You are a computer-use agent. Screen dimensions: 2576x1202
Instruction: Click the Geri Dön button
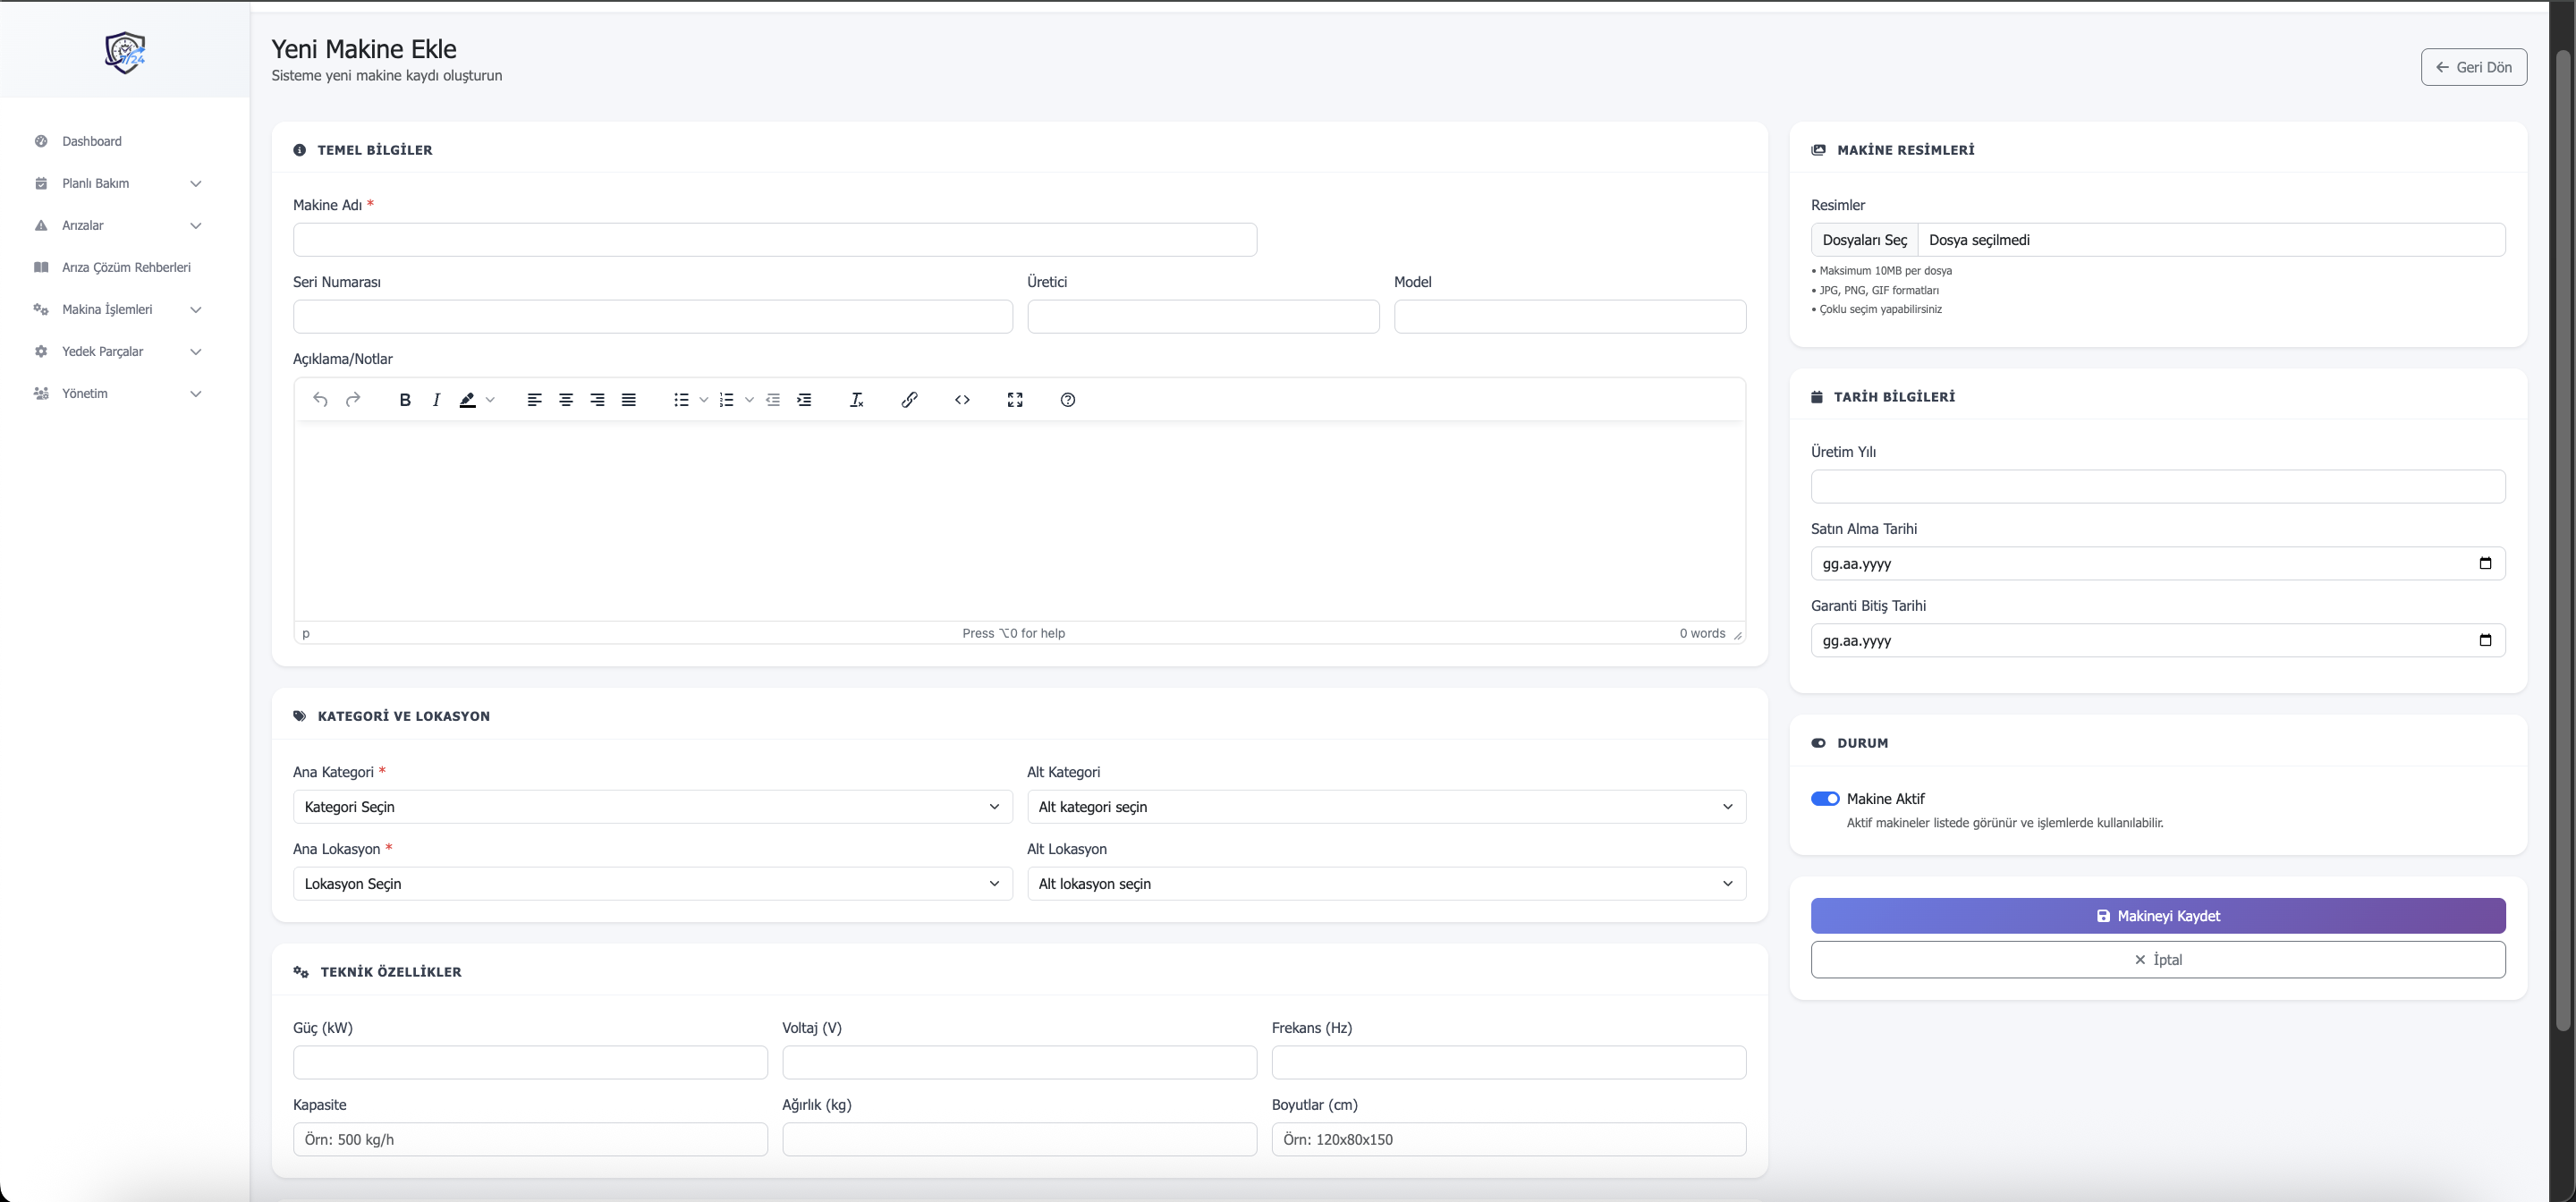click(2473, 67)
